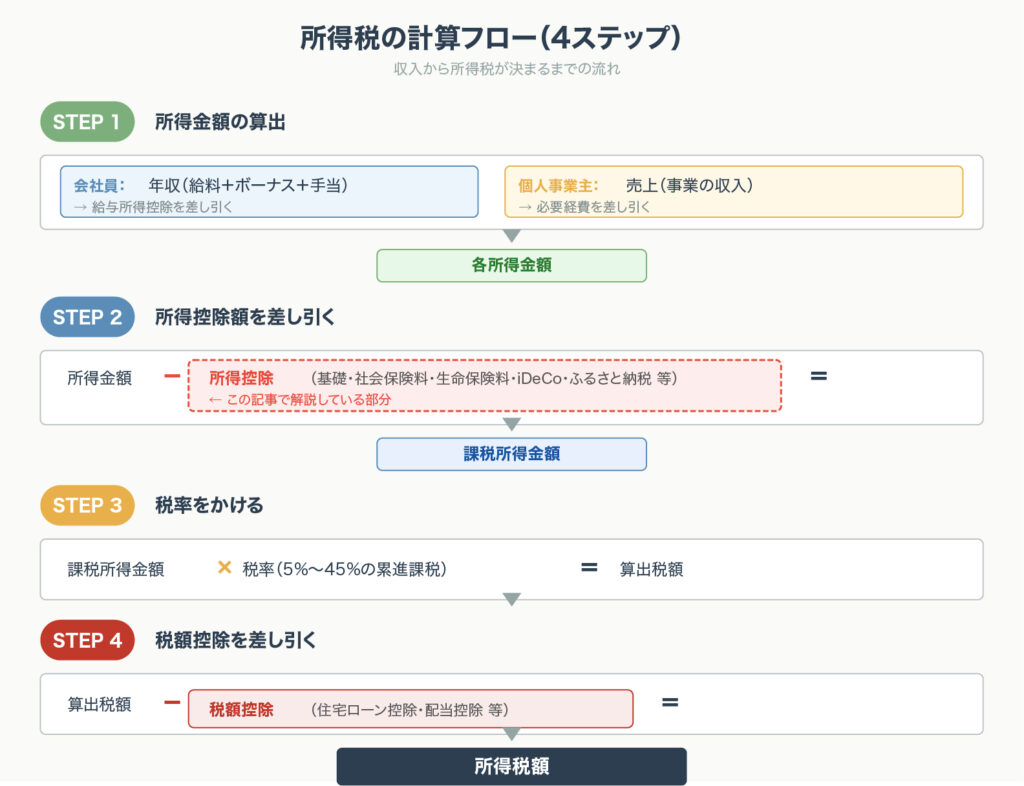
Task: Click the note この記事で解説している部分
Action: [300, 400]
